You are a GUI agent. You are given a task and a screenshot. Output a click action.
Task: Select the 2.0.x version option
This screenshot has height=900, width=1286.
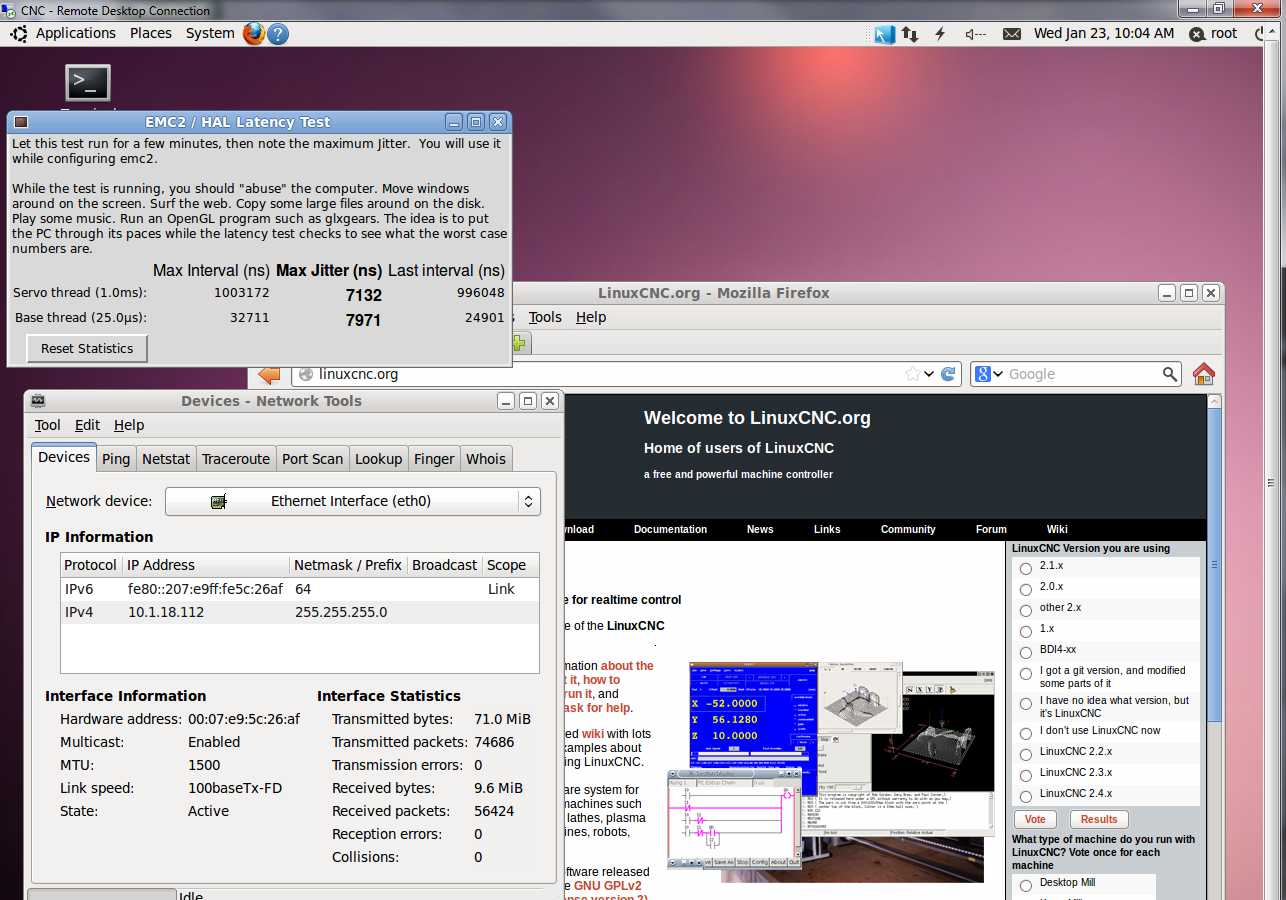pos(1025,589)
